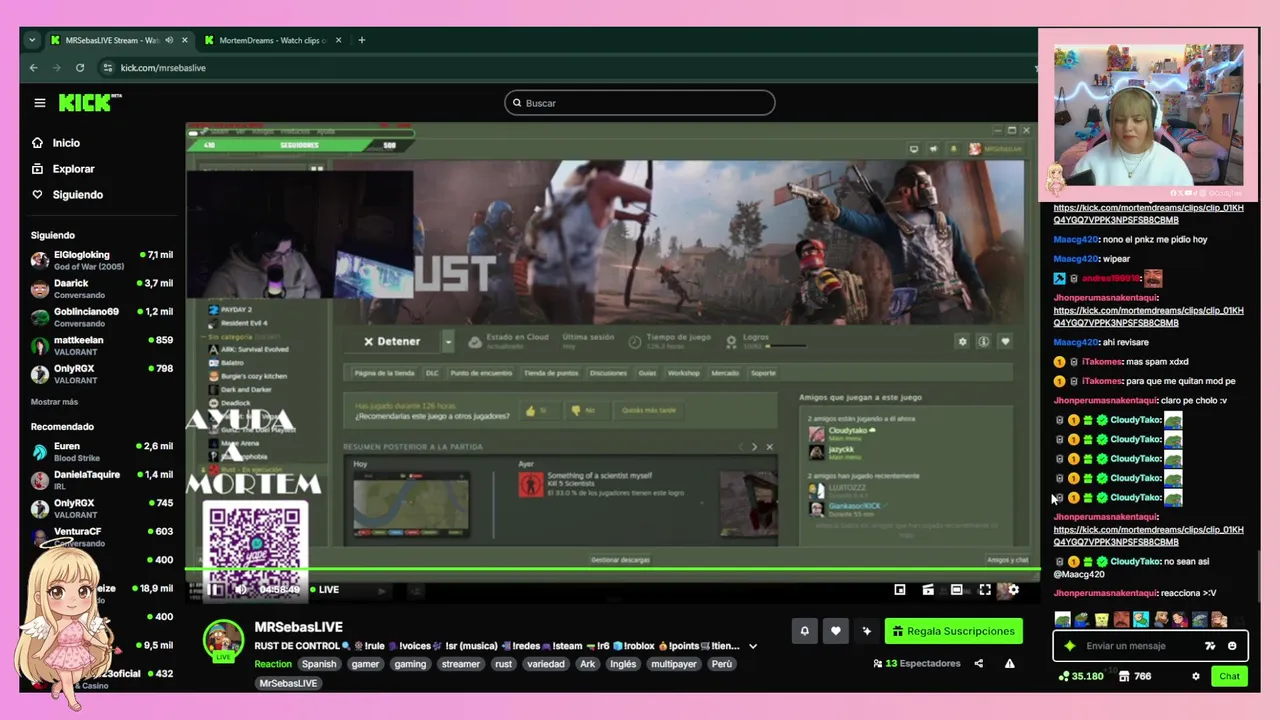Select the Perú tag
This screenshot has width=1280, height=720.
coord(721,664)
